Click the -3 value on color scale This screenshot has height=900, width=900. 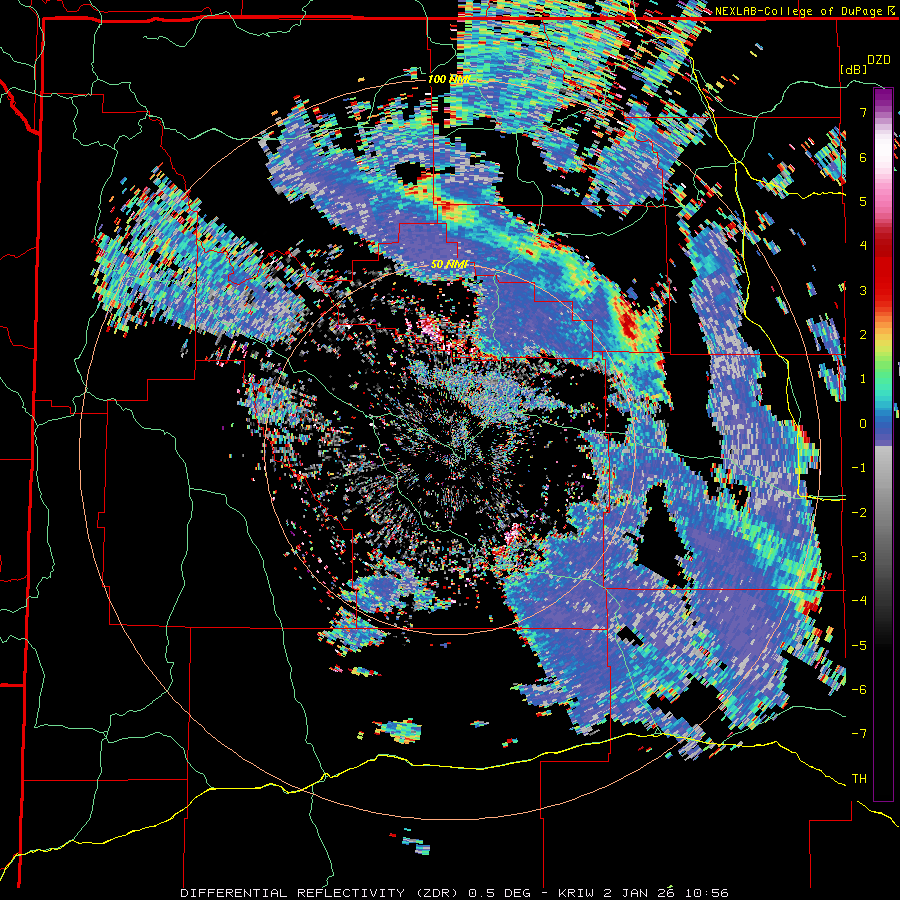pyautogui.click(x=859, y=556)
